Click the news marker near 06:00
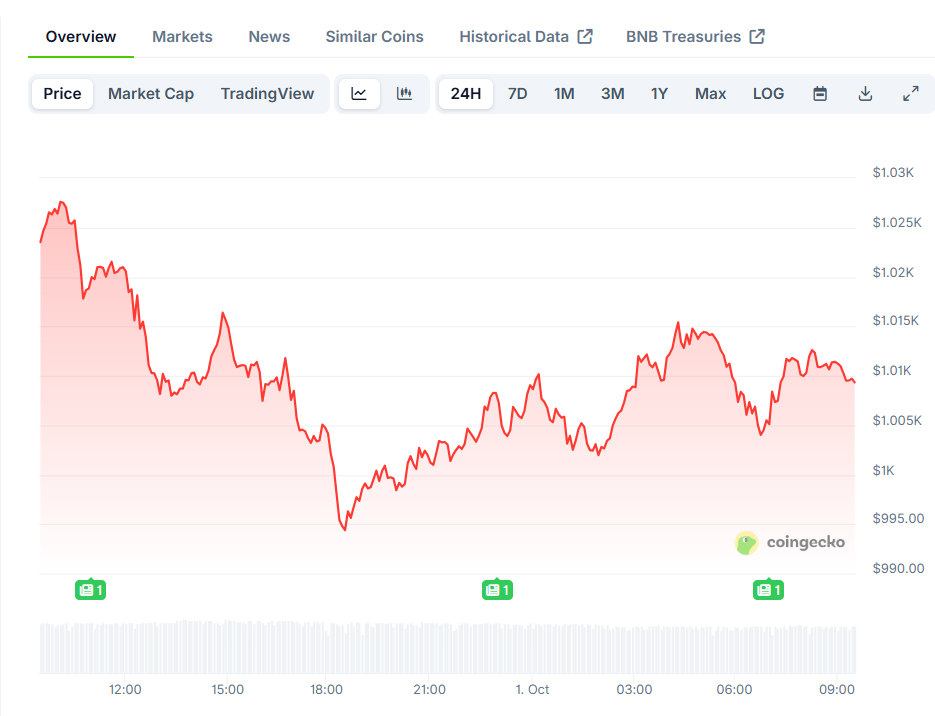This screenshot has width=935, height=716. [x=767, y=590]
